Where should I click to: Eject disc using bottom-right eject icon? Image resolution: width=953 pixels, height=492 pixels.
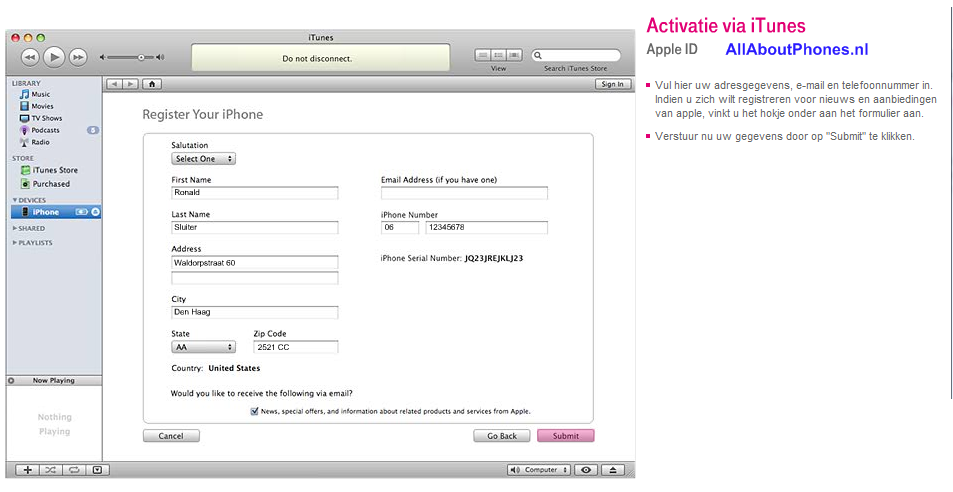(x=614, y=469)
